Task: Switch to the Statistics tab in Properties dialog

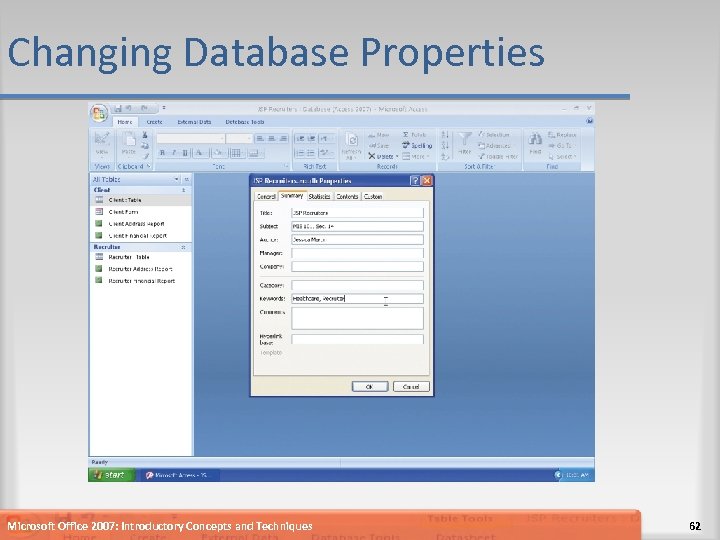Action: pyautogui.click(x=319, y=197)
